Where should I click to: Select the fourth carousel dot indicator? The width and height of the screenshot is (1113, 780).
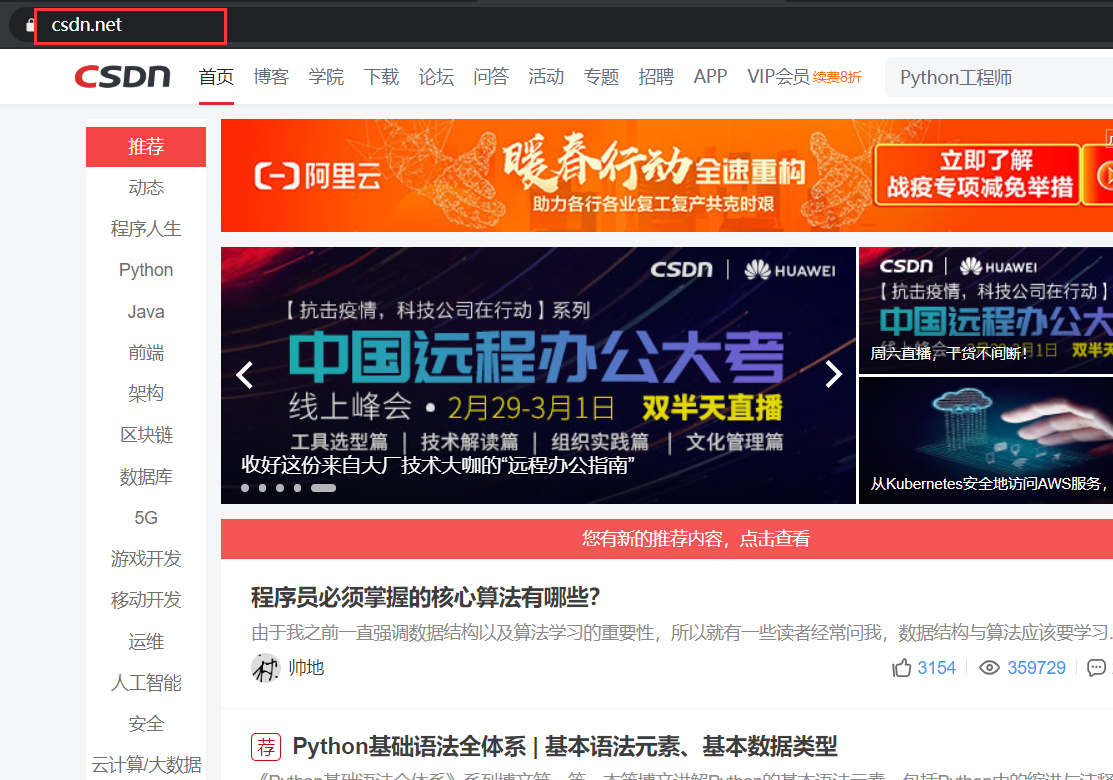coord(297,488)
